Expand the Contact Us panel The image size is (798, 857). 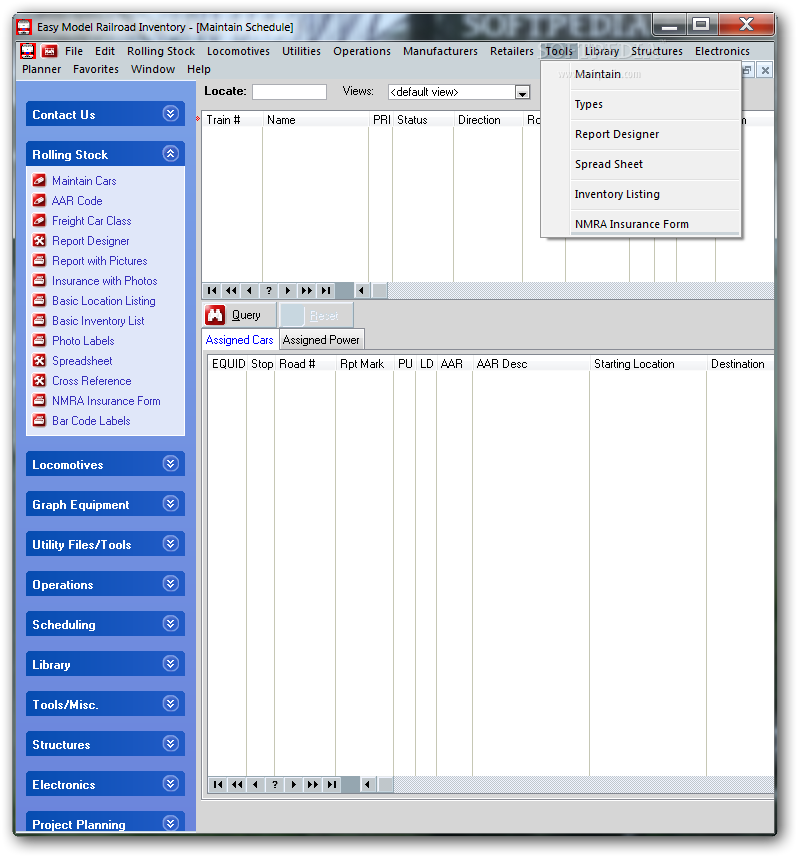coord(171,114)
